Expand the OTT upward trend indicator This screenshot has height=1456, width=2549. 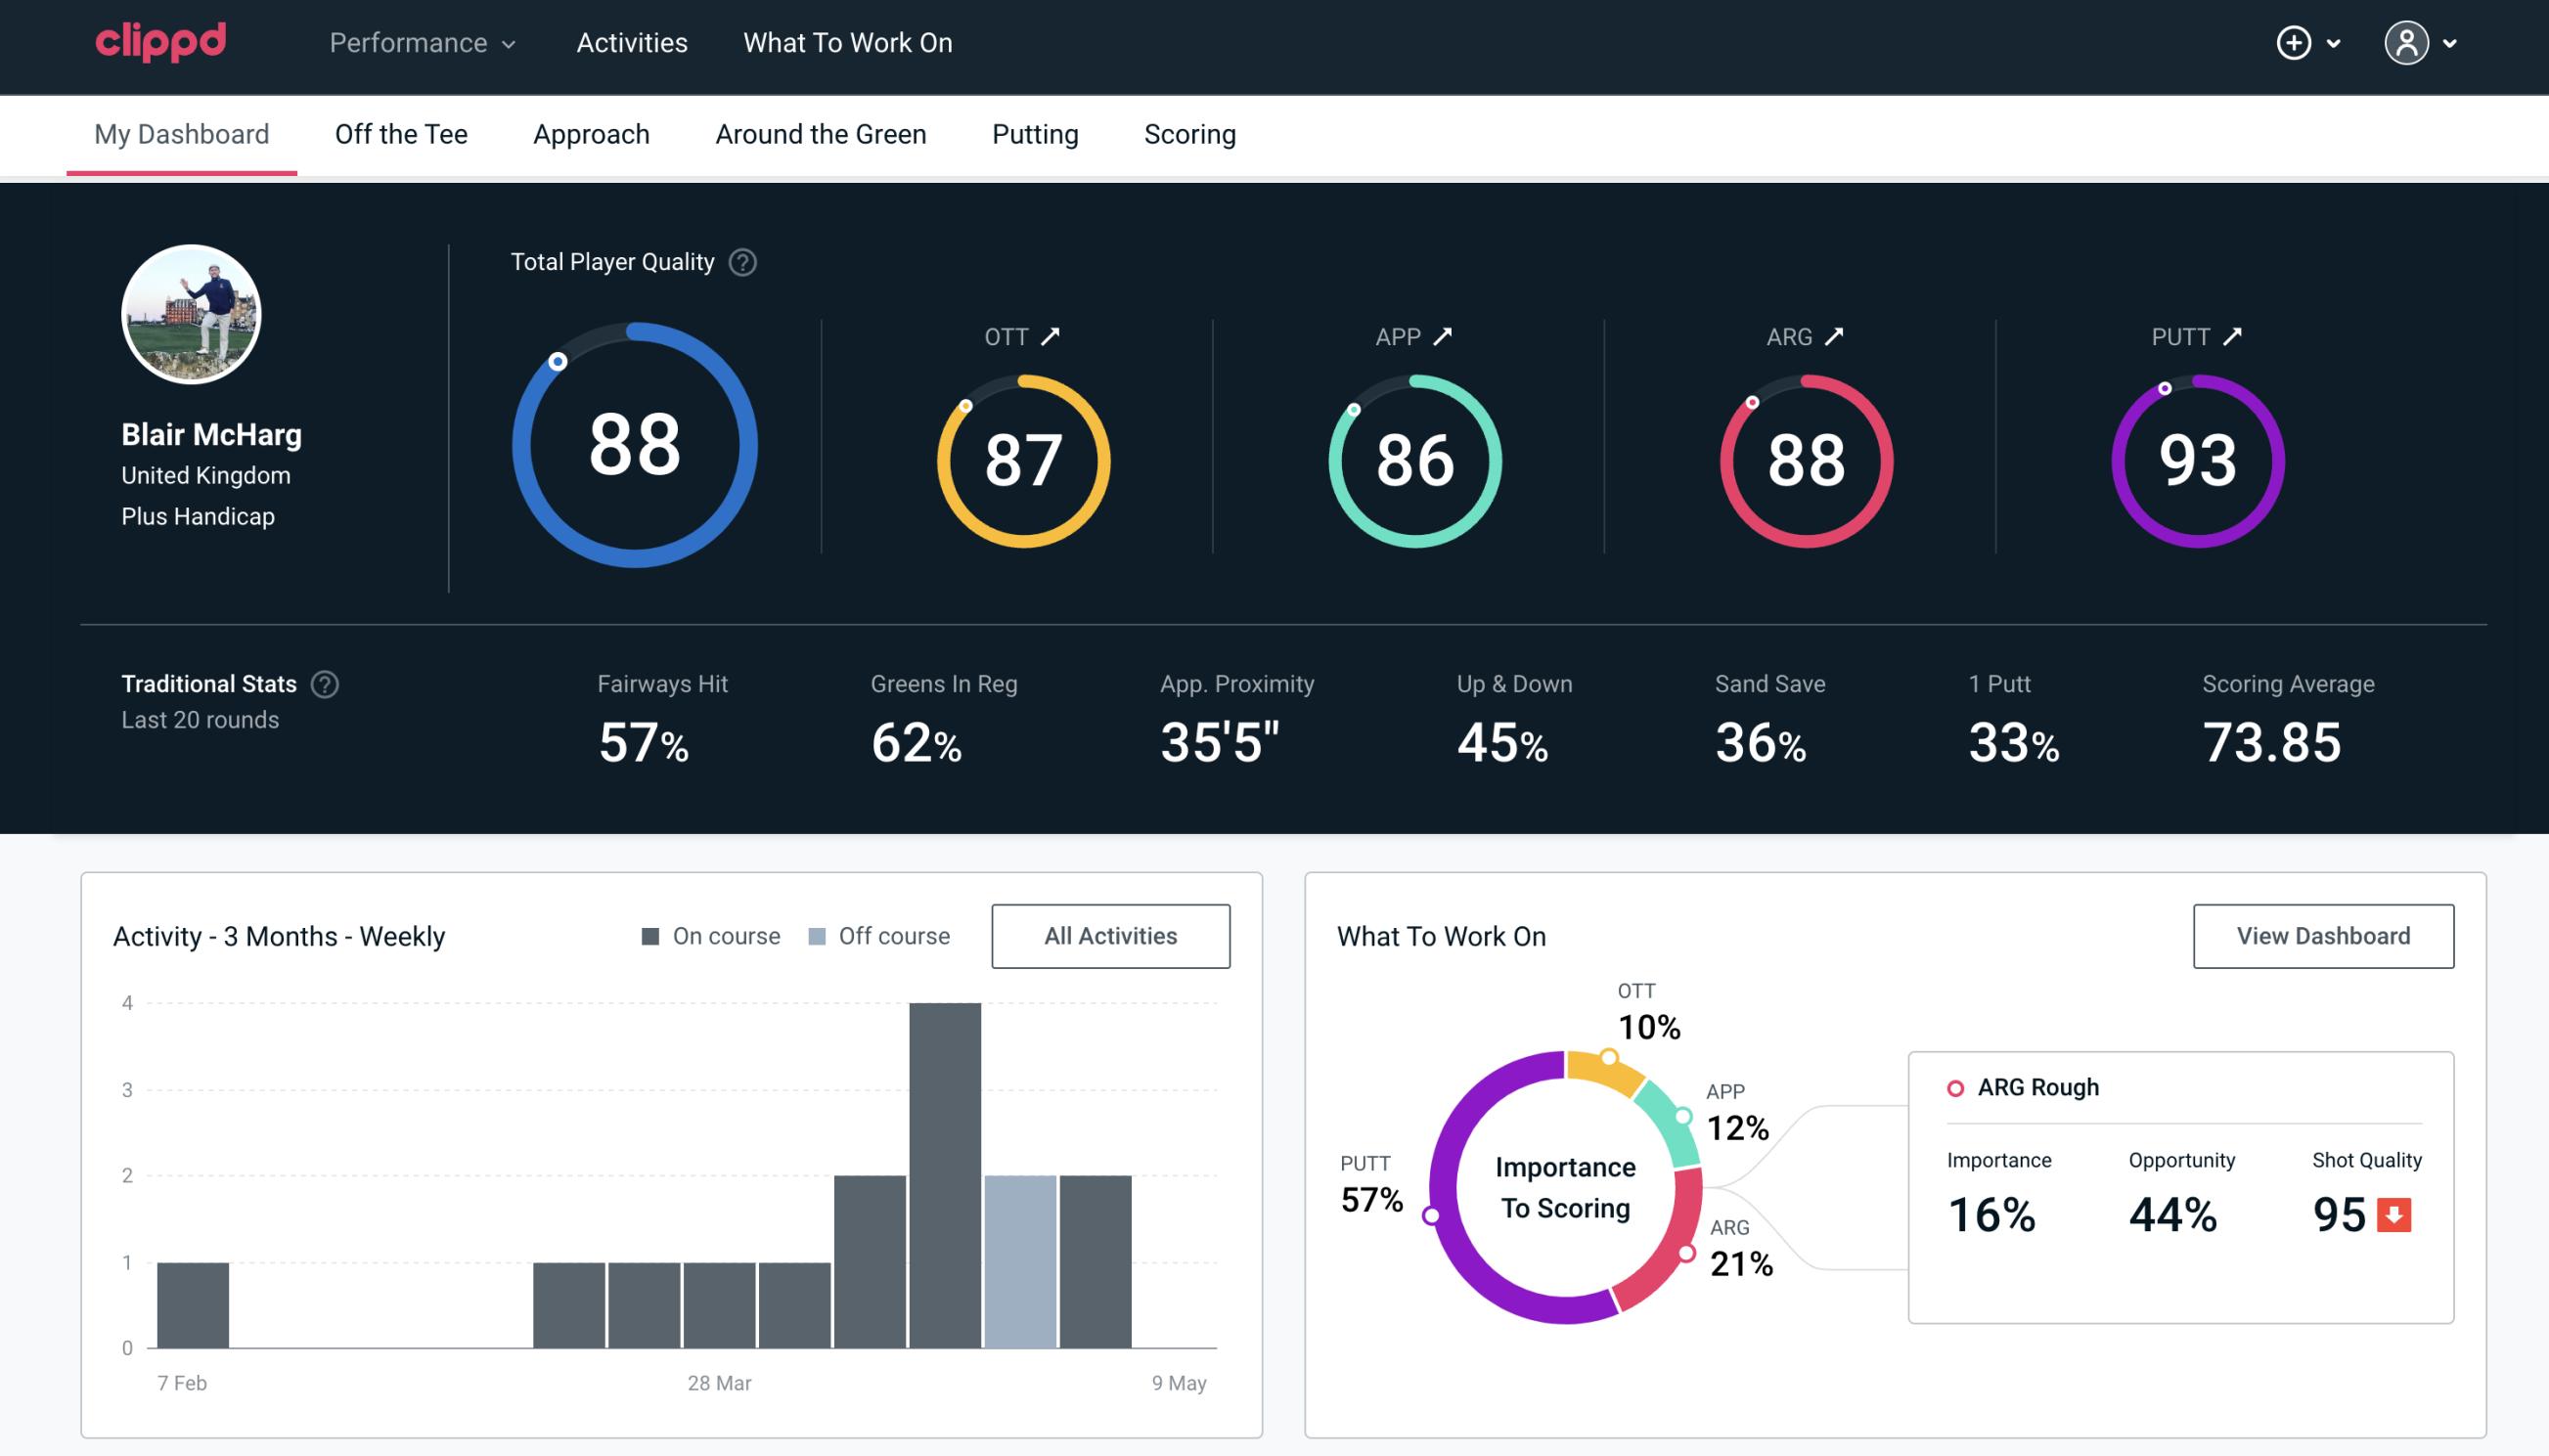pyautogui.click(x=1052, y=334)
